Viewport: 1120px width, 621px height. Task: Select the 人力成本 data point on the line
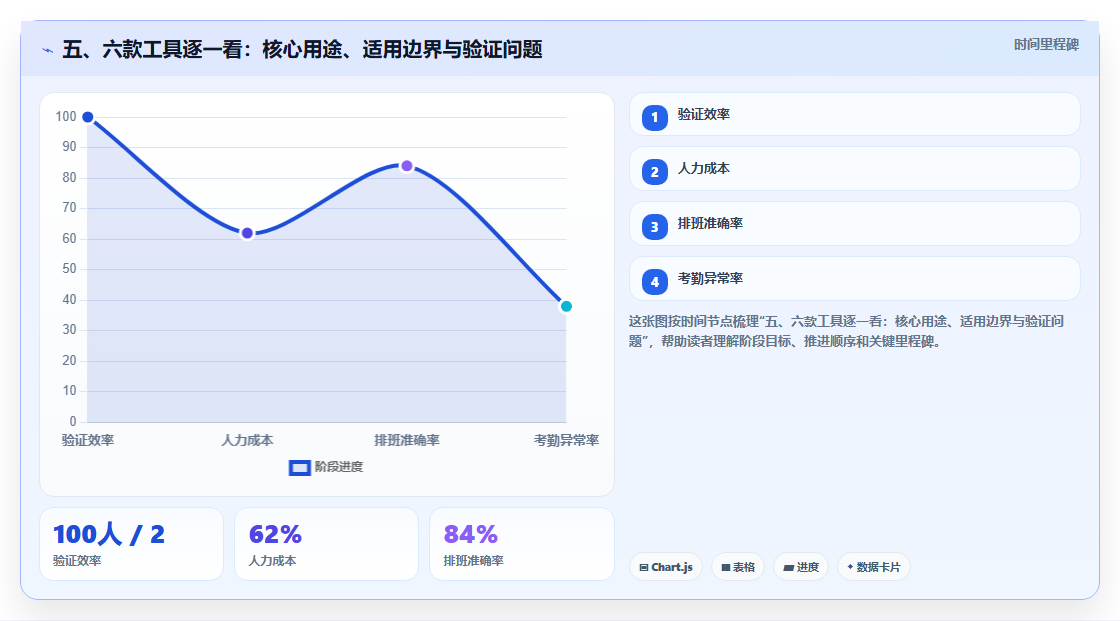point(247,233)
